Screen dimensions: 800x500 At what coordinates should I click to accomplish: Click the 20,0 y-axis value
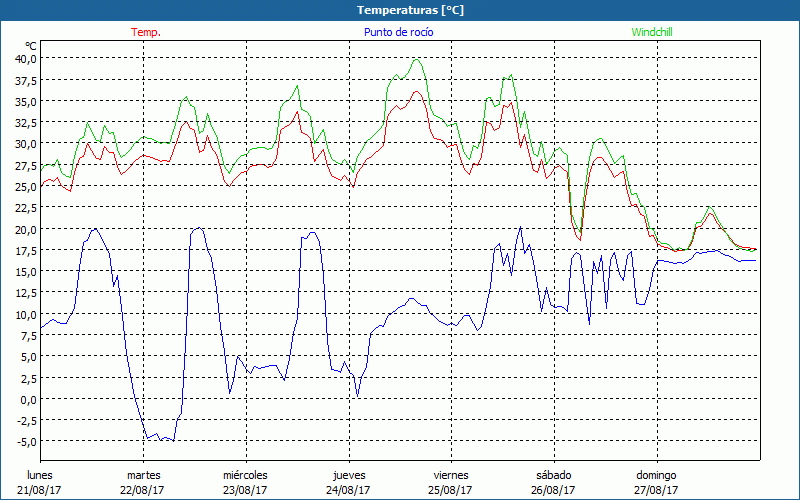pyautogui.click(x=25, y=229)
